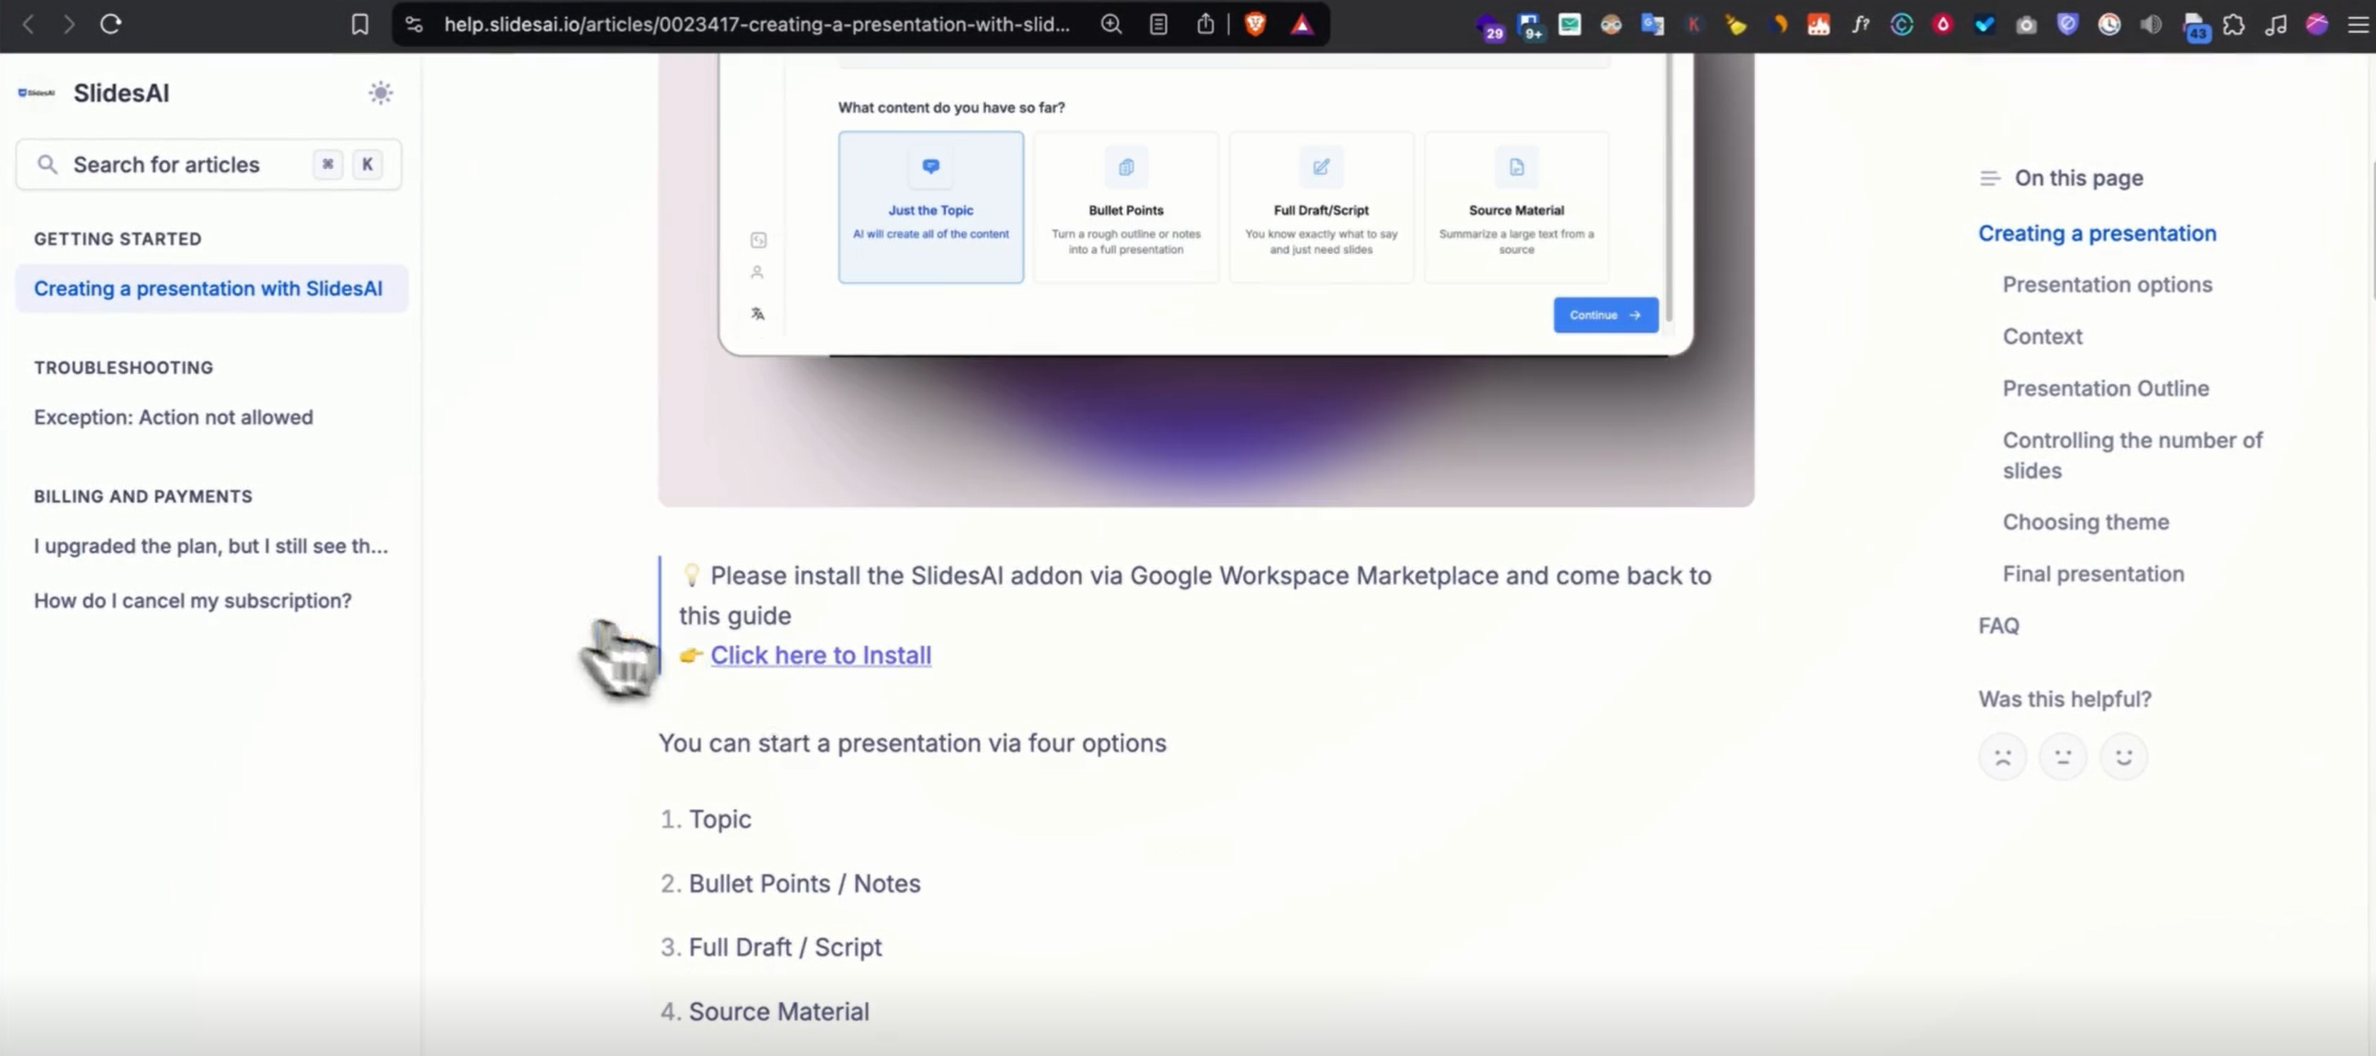Viewport: 2376px width, 1056px height.
Task: Select Bullet Points card in screenshot
Action: (1126, 207)
